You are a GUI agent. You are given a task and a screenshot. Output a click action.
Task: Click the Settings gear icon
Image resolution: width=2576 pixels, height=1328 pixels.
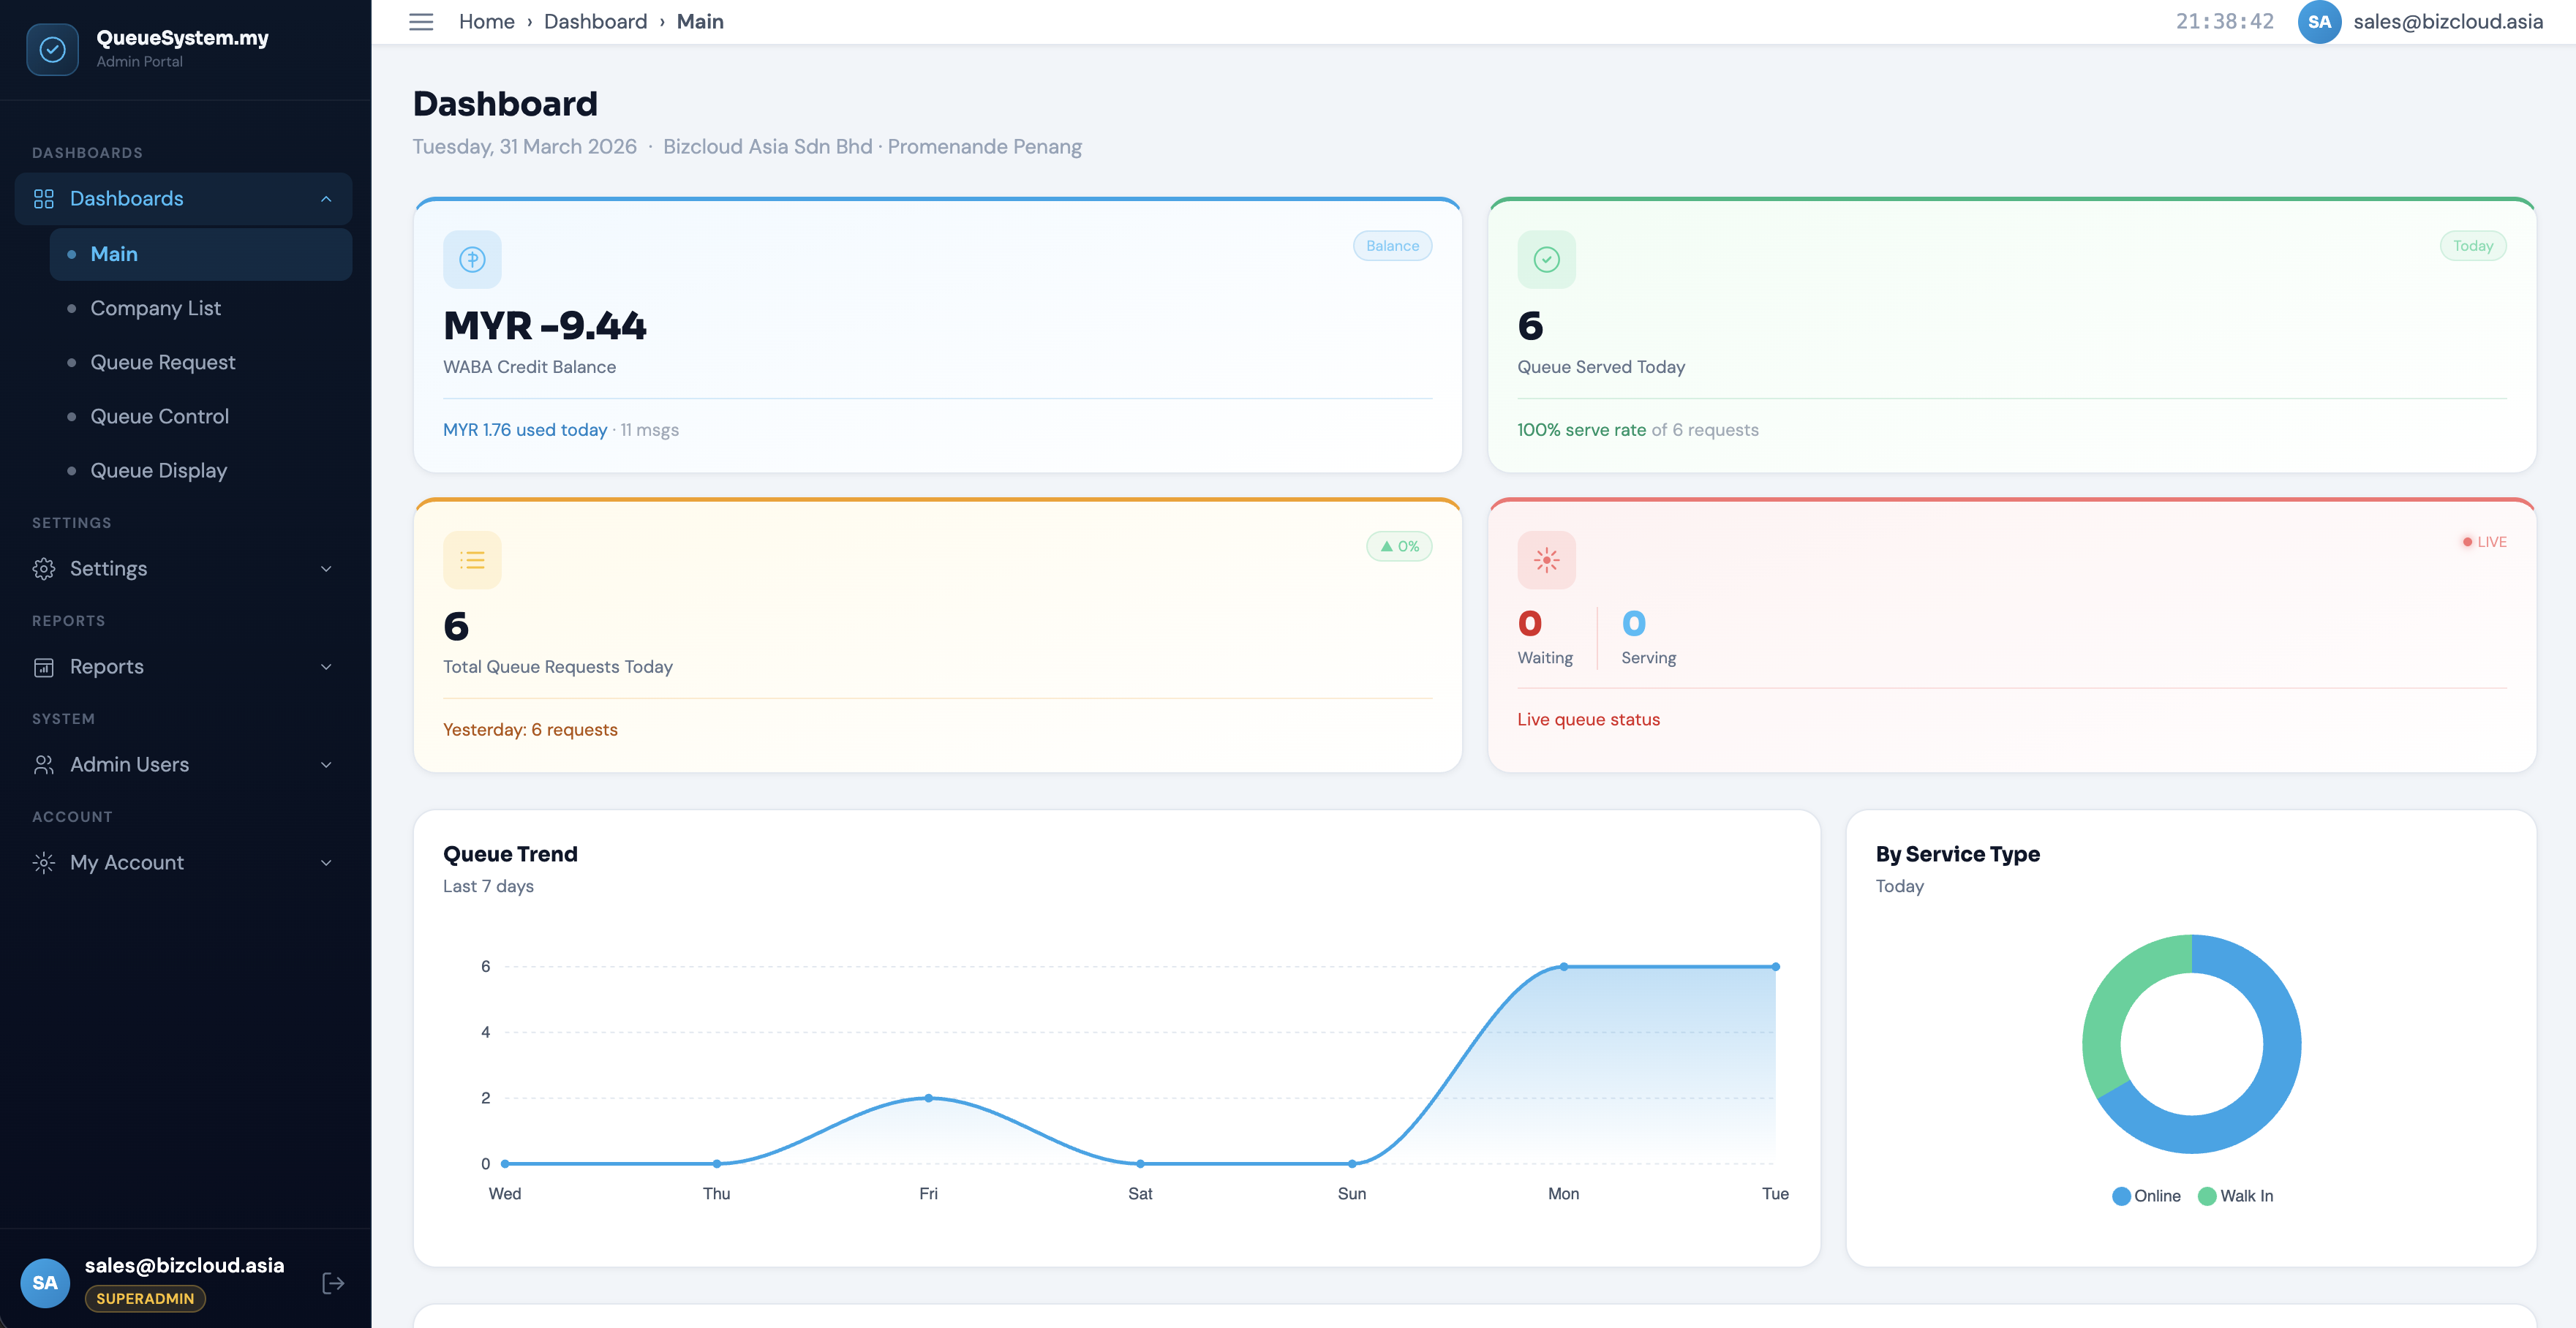[44, 569]
